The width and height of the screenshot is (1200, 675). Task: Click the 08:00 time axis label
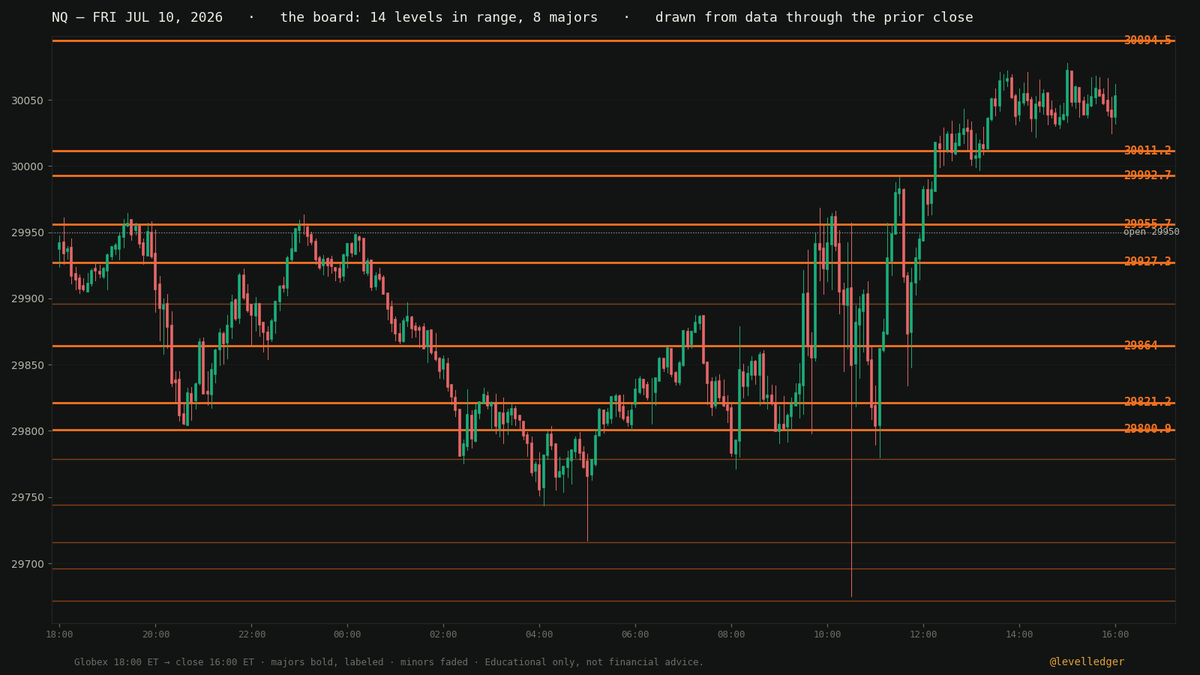[731, 634]
